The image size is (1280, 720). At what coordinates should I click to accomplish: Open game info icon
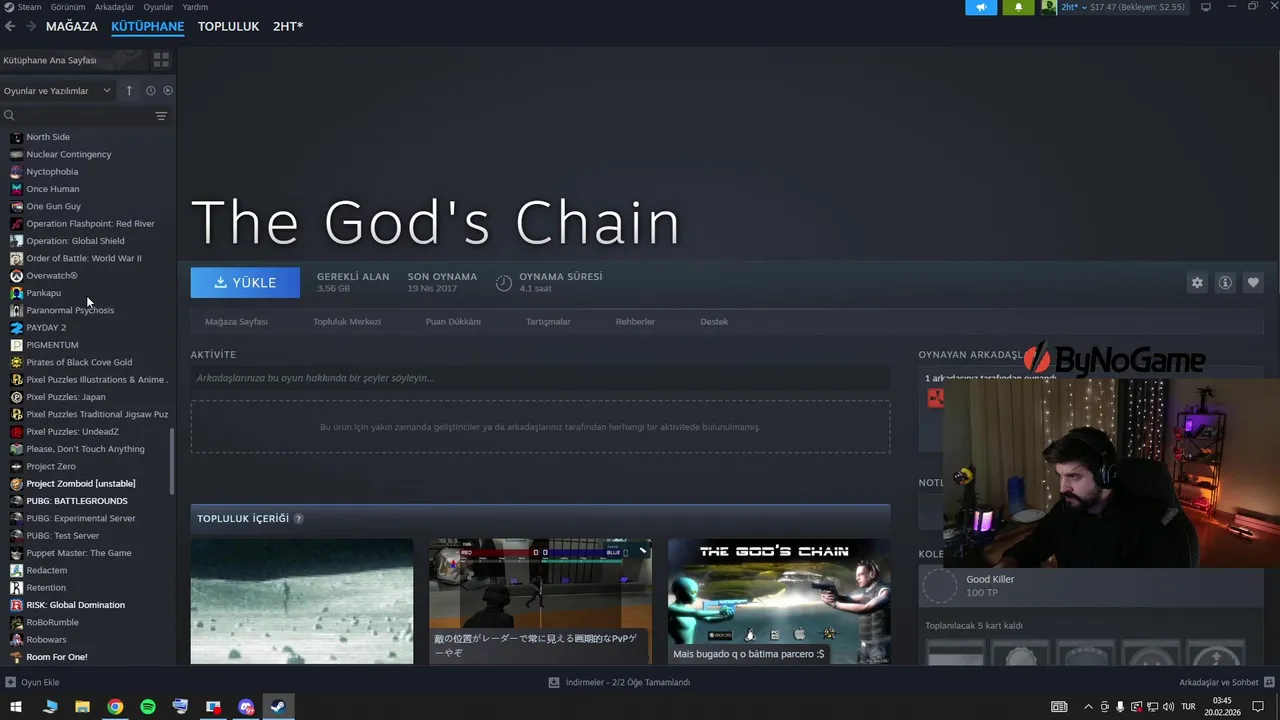pyautogui.click(x=1225, y=283)
